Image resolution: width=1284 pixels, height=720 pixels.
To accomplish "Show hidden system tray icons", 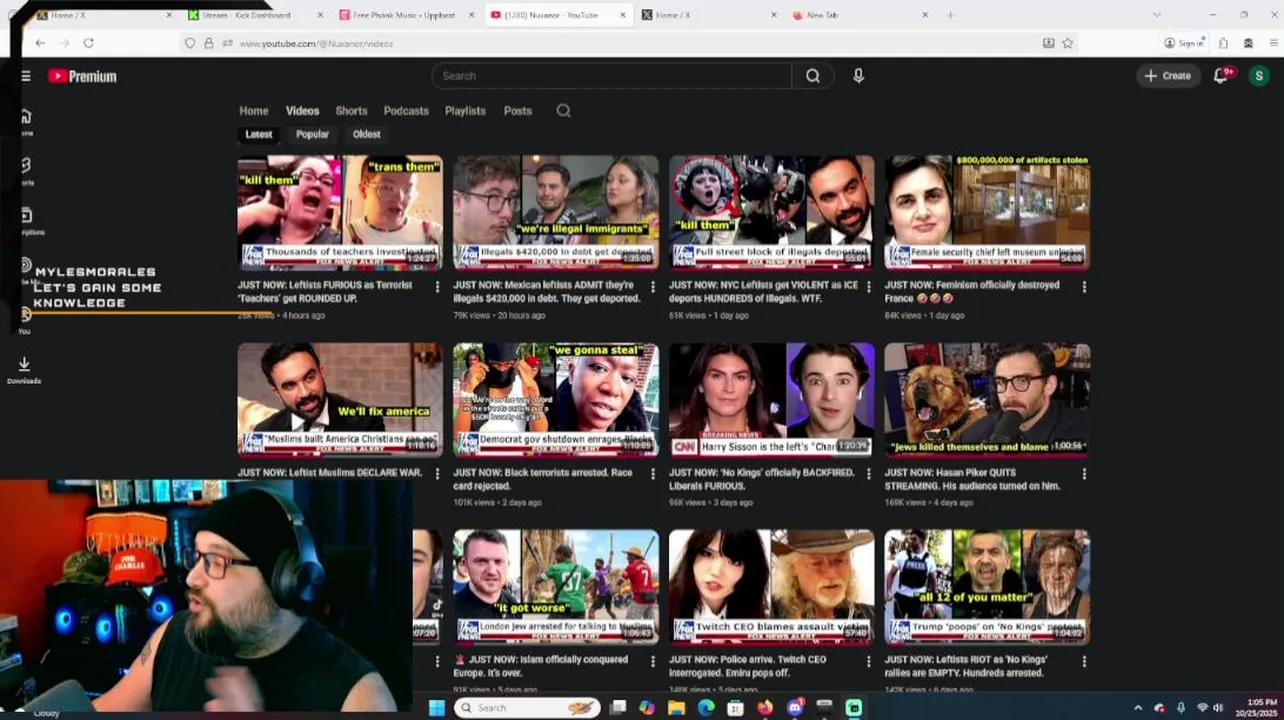I will point(1138,708).
